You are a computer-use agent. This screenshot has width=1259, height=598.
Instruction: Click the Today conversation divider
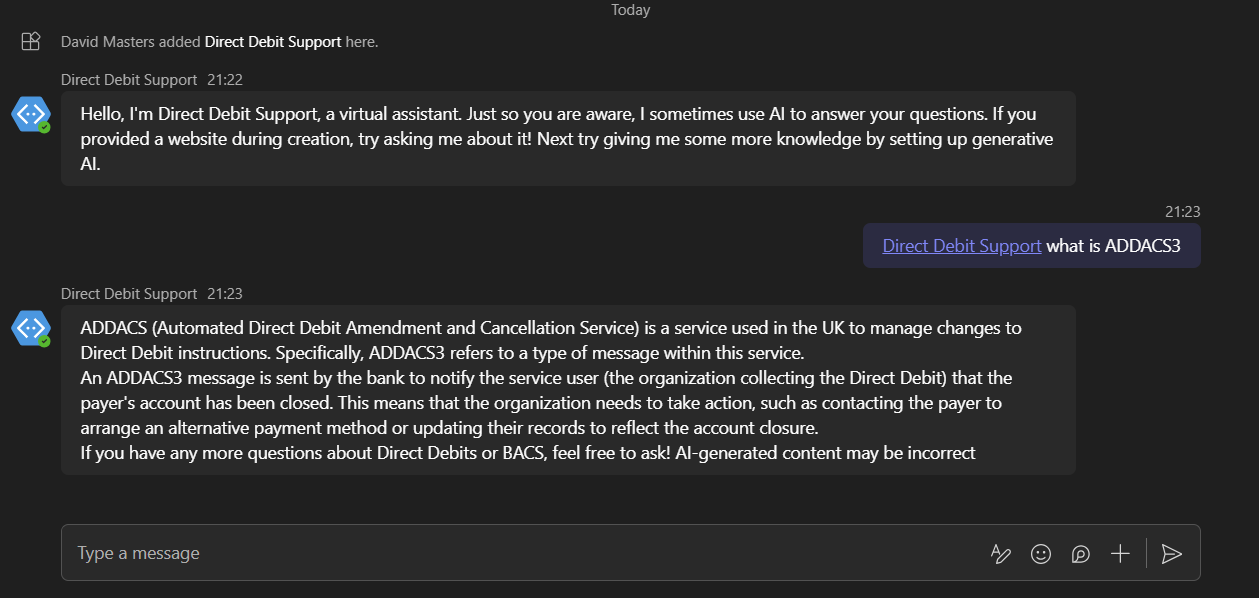[629, 10]
